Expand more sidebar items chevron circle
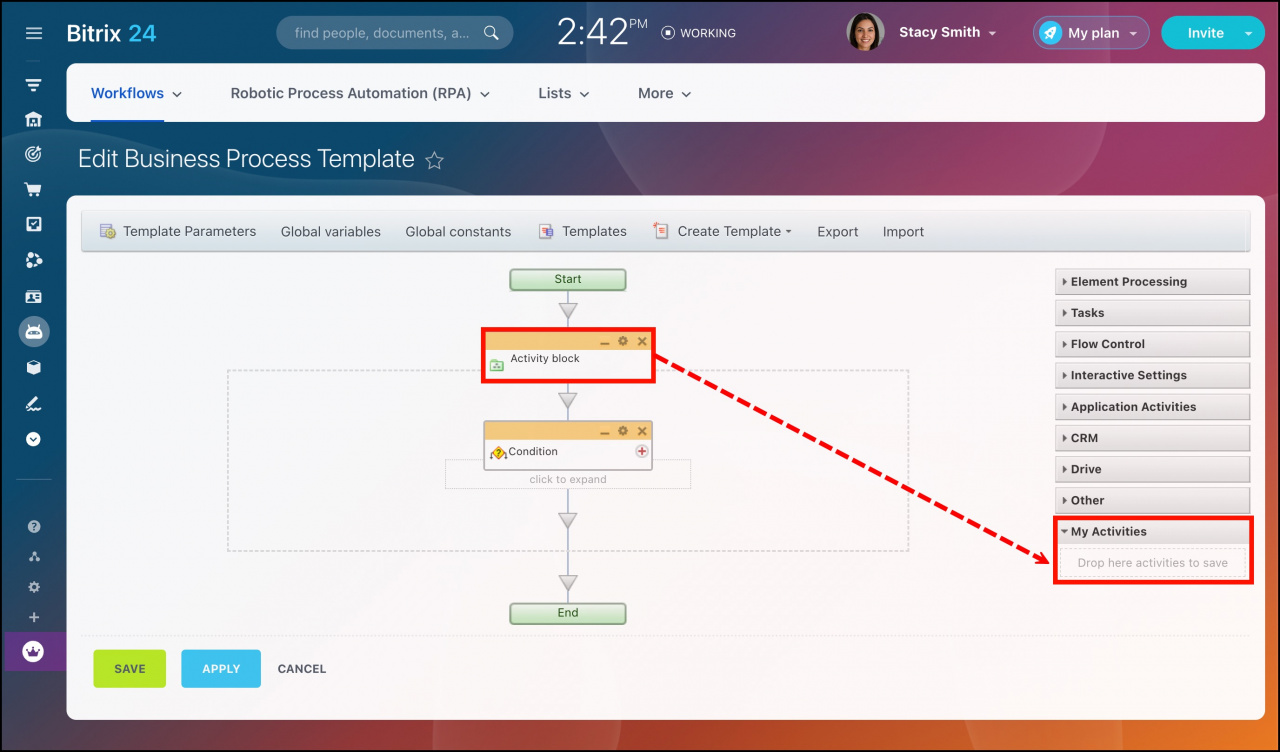Screen dimensions: 1280x752 coord(33,438)
